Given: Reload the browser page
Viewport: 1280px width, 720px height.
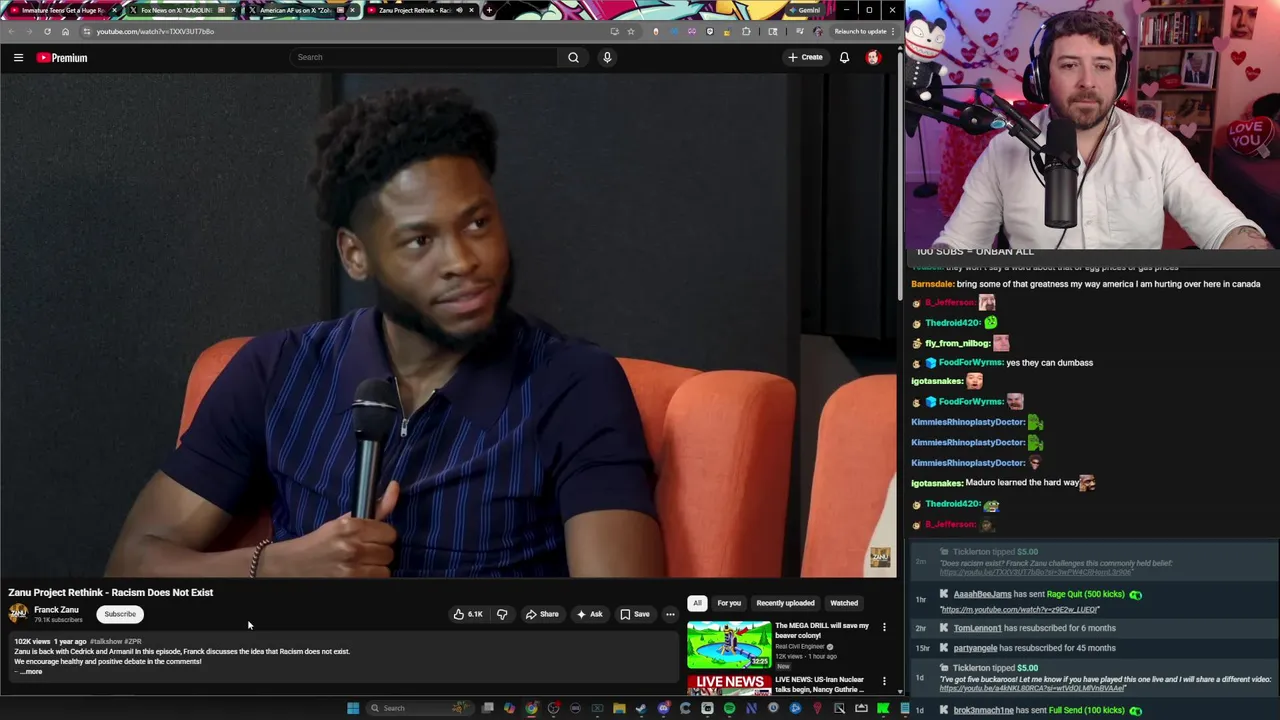Looking at the screenshot, I should point(47,31).
